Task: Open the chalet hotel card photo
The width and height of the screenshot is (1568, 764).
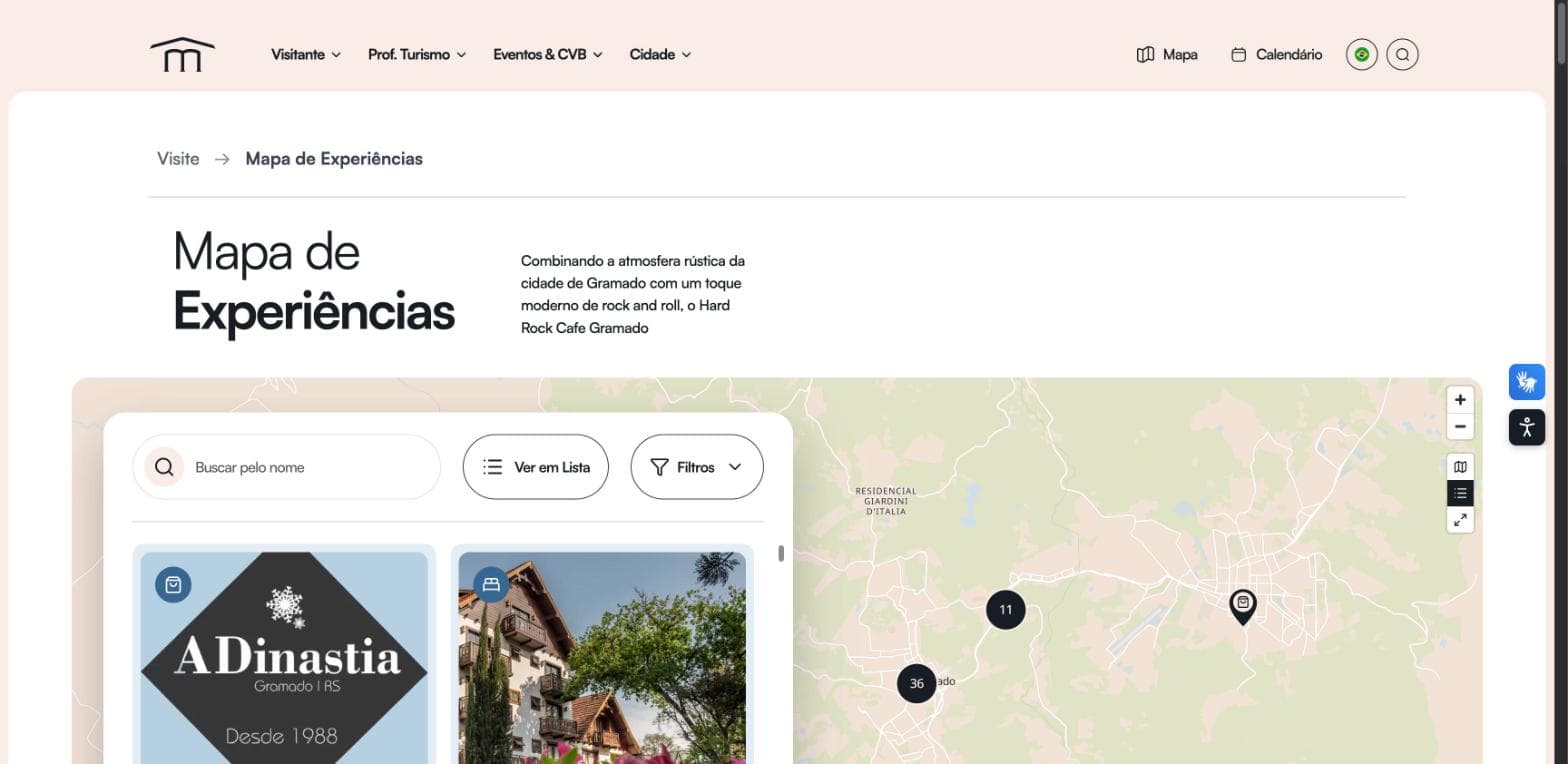Action: point(602,658)
